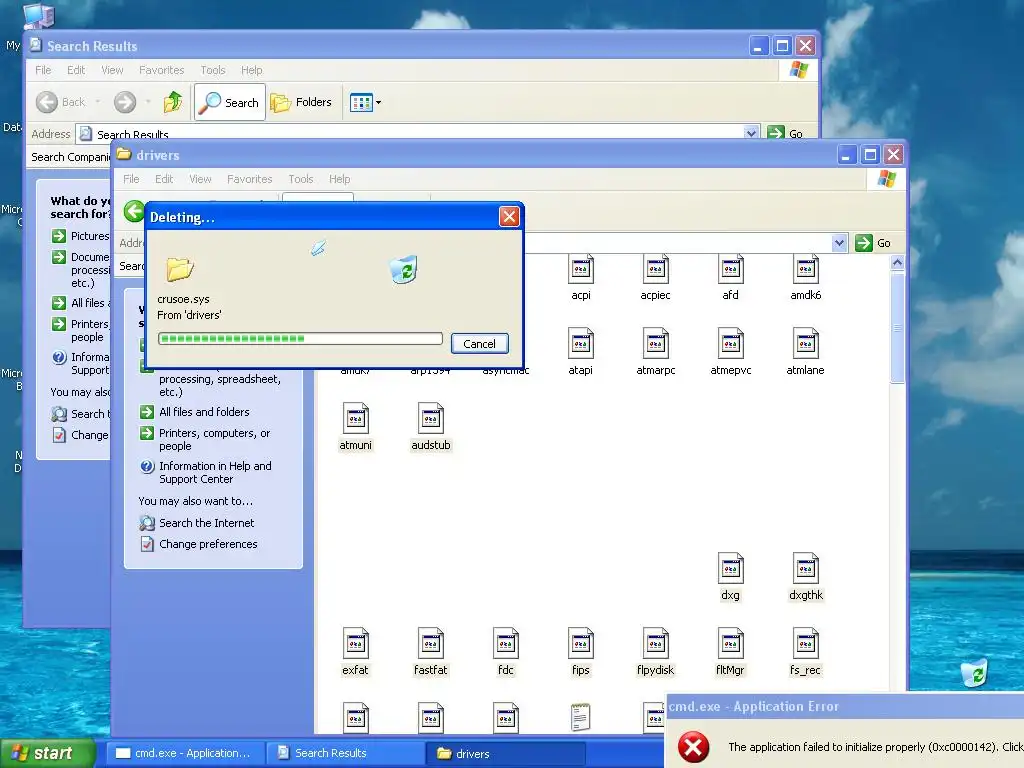The image size is (1024, 768).
Task: Expand address dropdown in drivers window
Action: (839, 243)
